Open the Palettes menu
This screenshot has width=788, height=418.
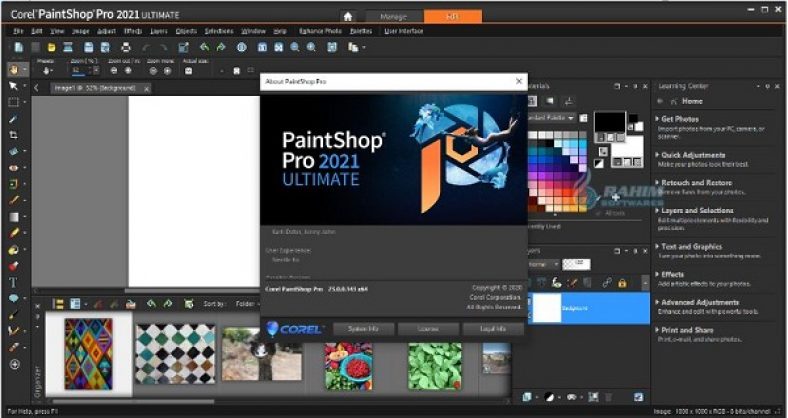361,31
